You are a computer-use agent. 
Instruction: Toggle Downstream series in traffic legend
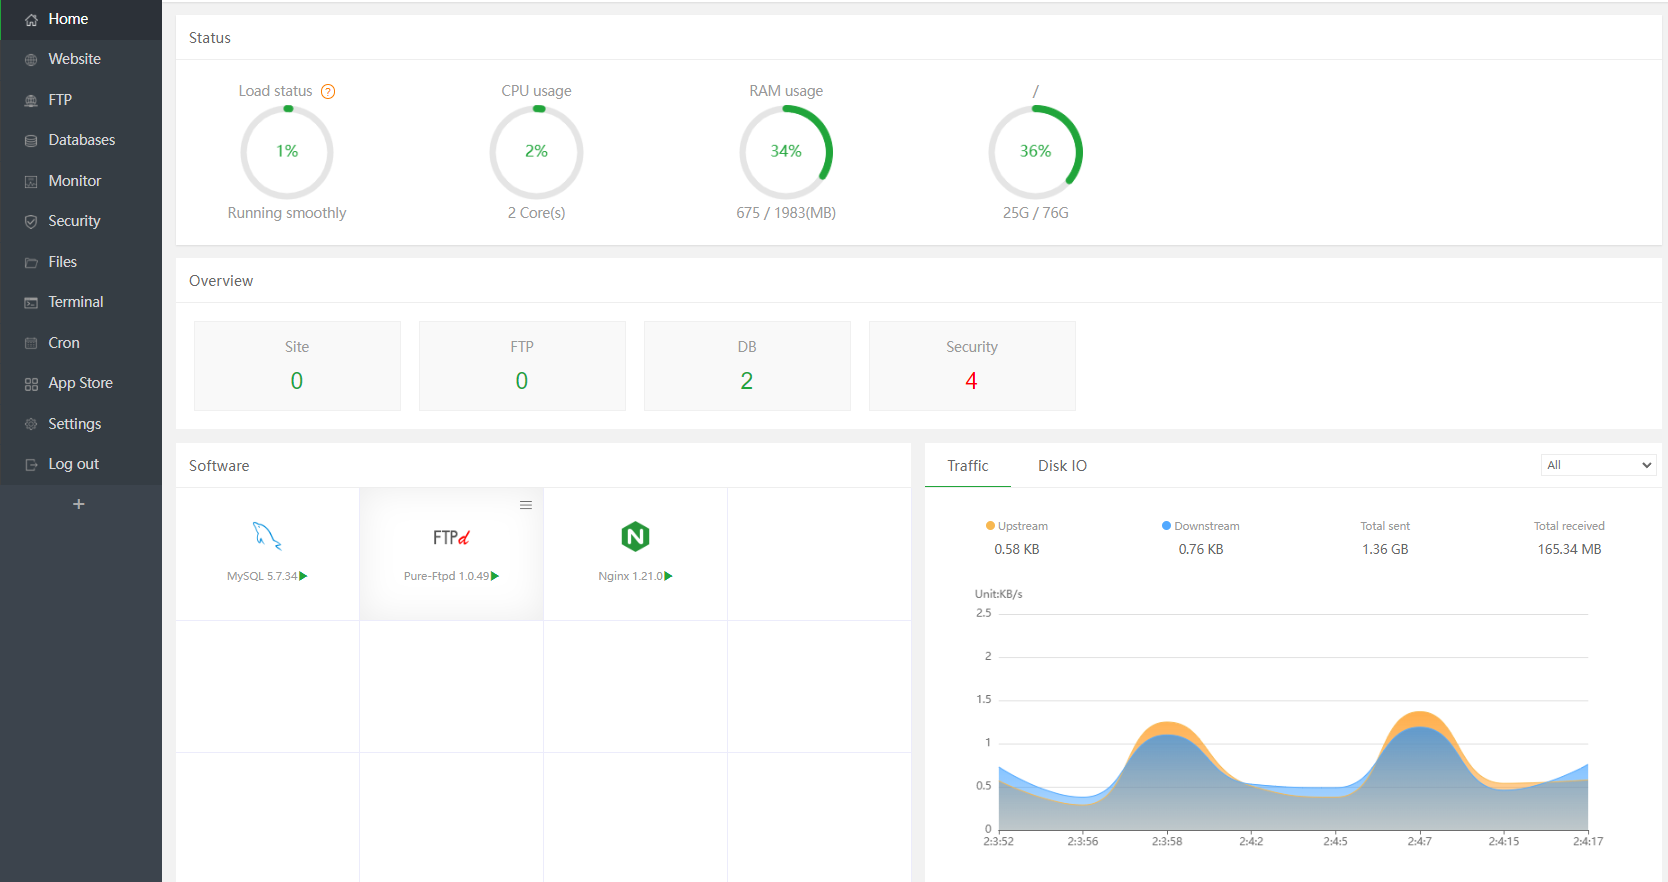click(x=1201, y=526)
